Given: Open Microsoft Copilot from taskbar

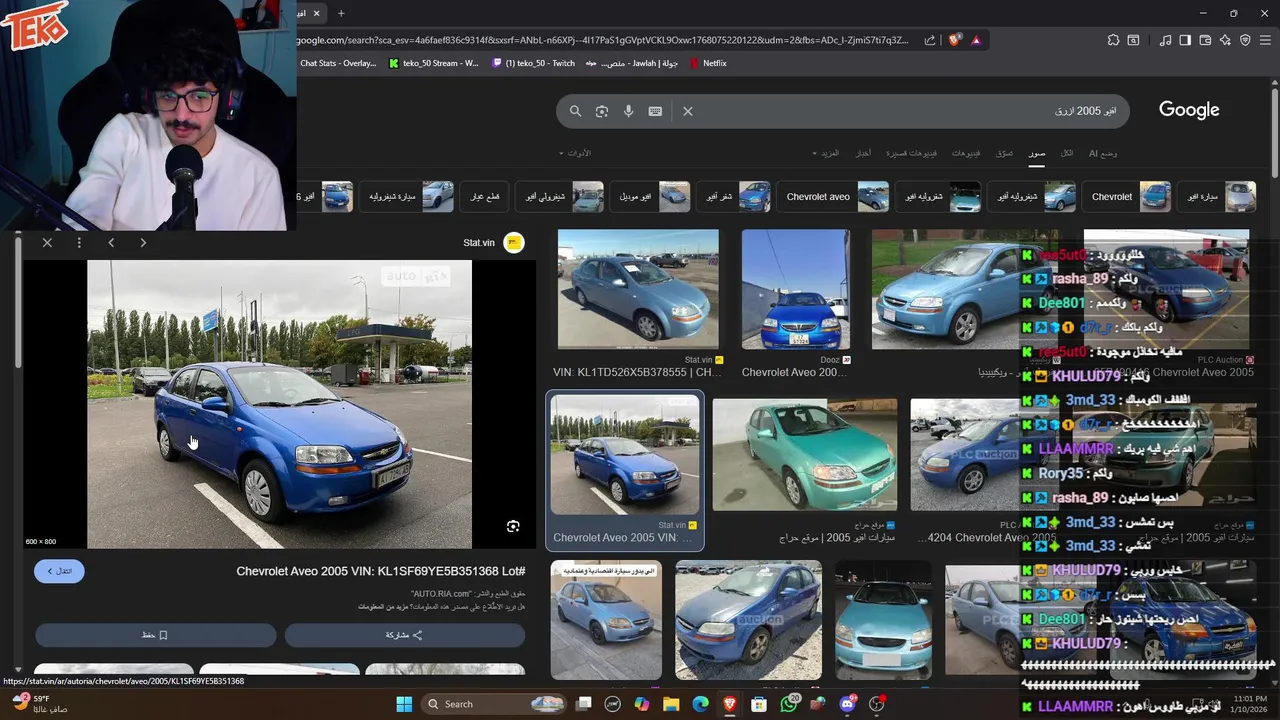Looking at the screenshot, I should (641, 704).
